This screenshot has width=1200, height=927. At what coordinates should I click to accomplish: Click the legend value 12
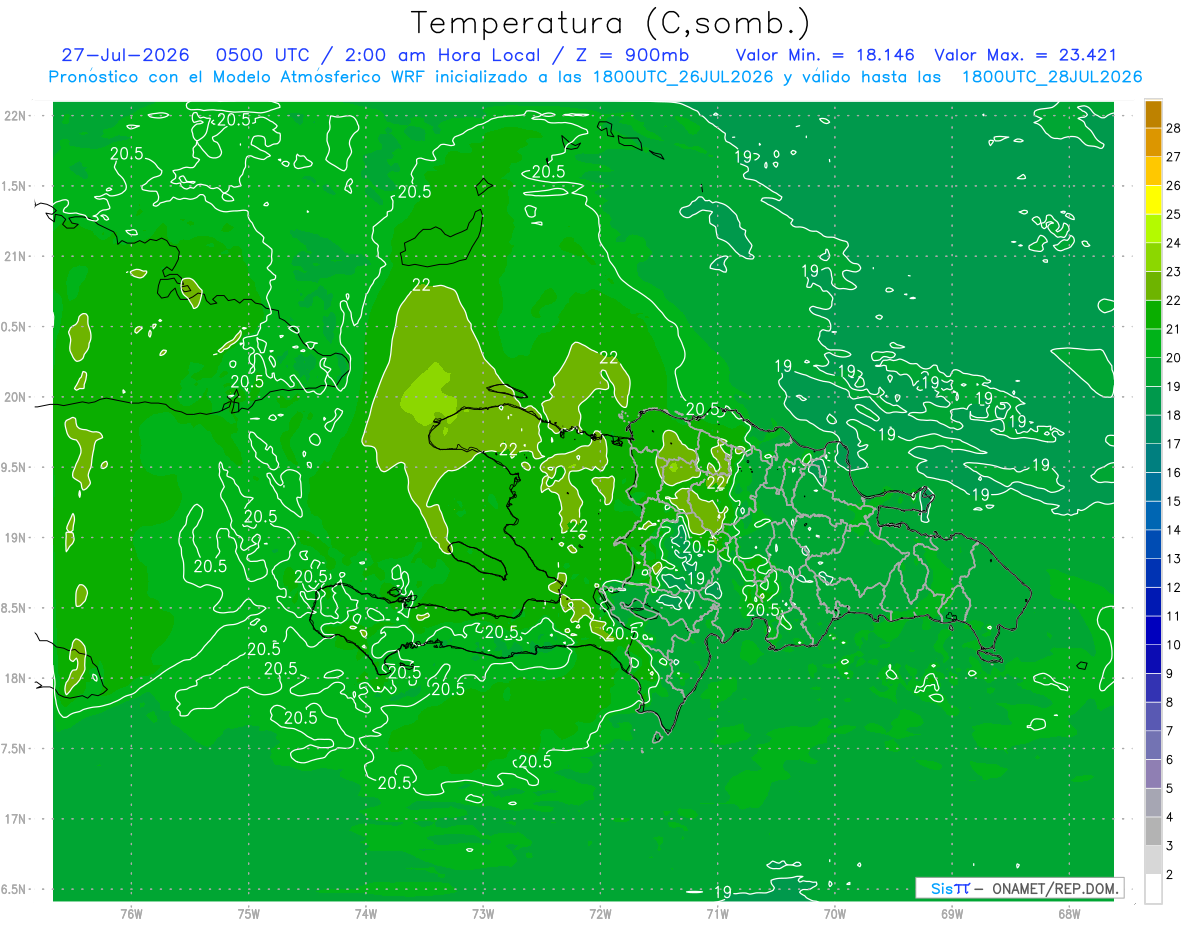point(1174,587)
